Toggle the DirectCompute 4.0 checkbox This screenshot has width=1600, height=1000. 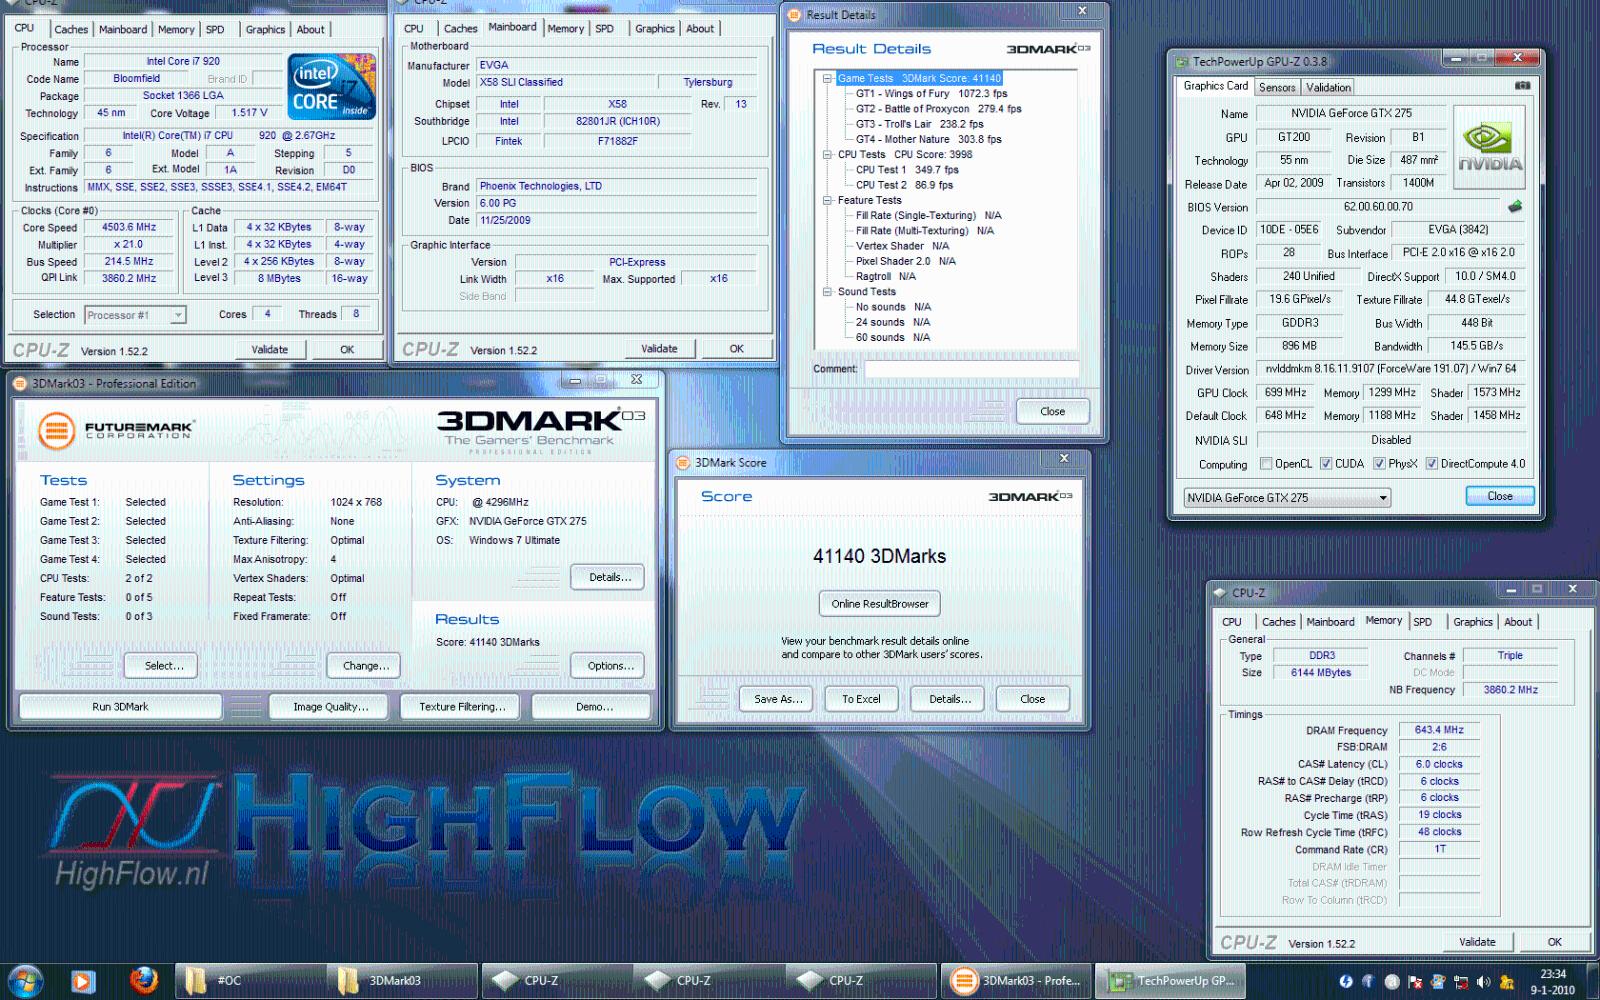[1431, 464]
